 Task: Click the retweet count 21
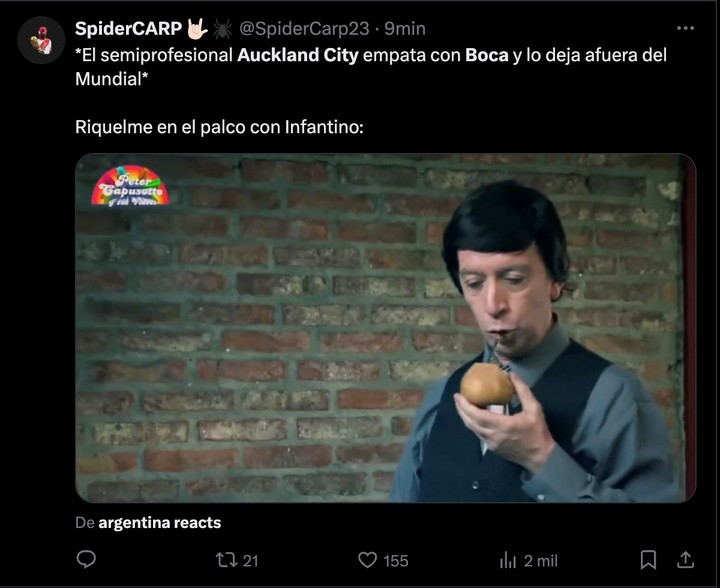click(x=250, y=561)
